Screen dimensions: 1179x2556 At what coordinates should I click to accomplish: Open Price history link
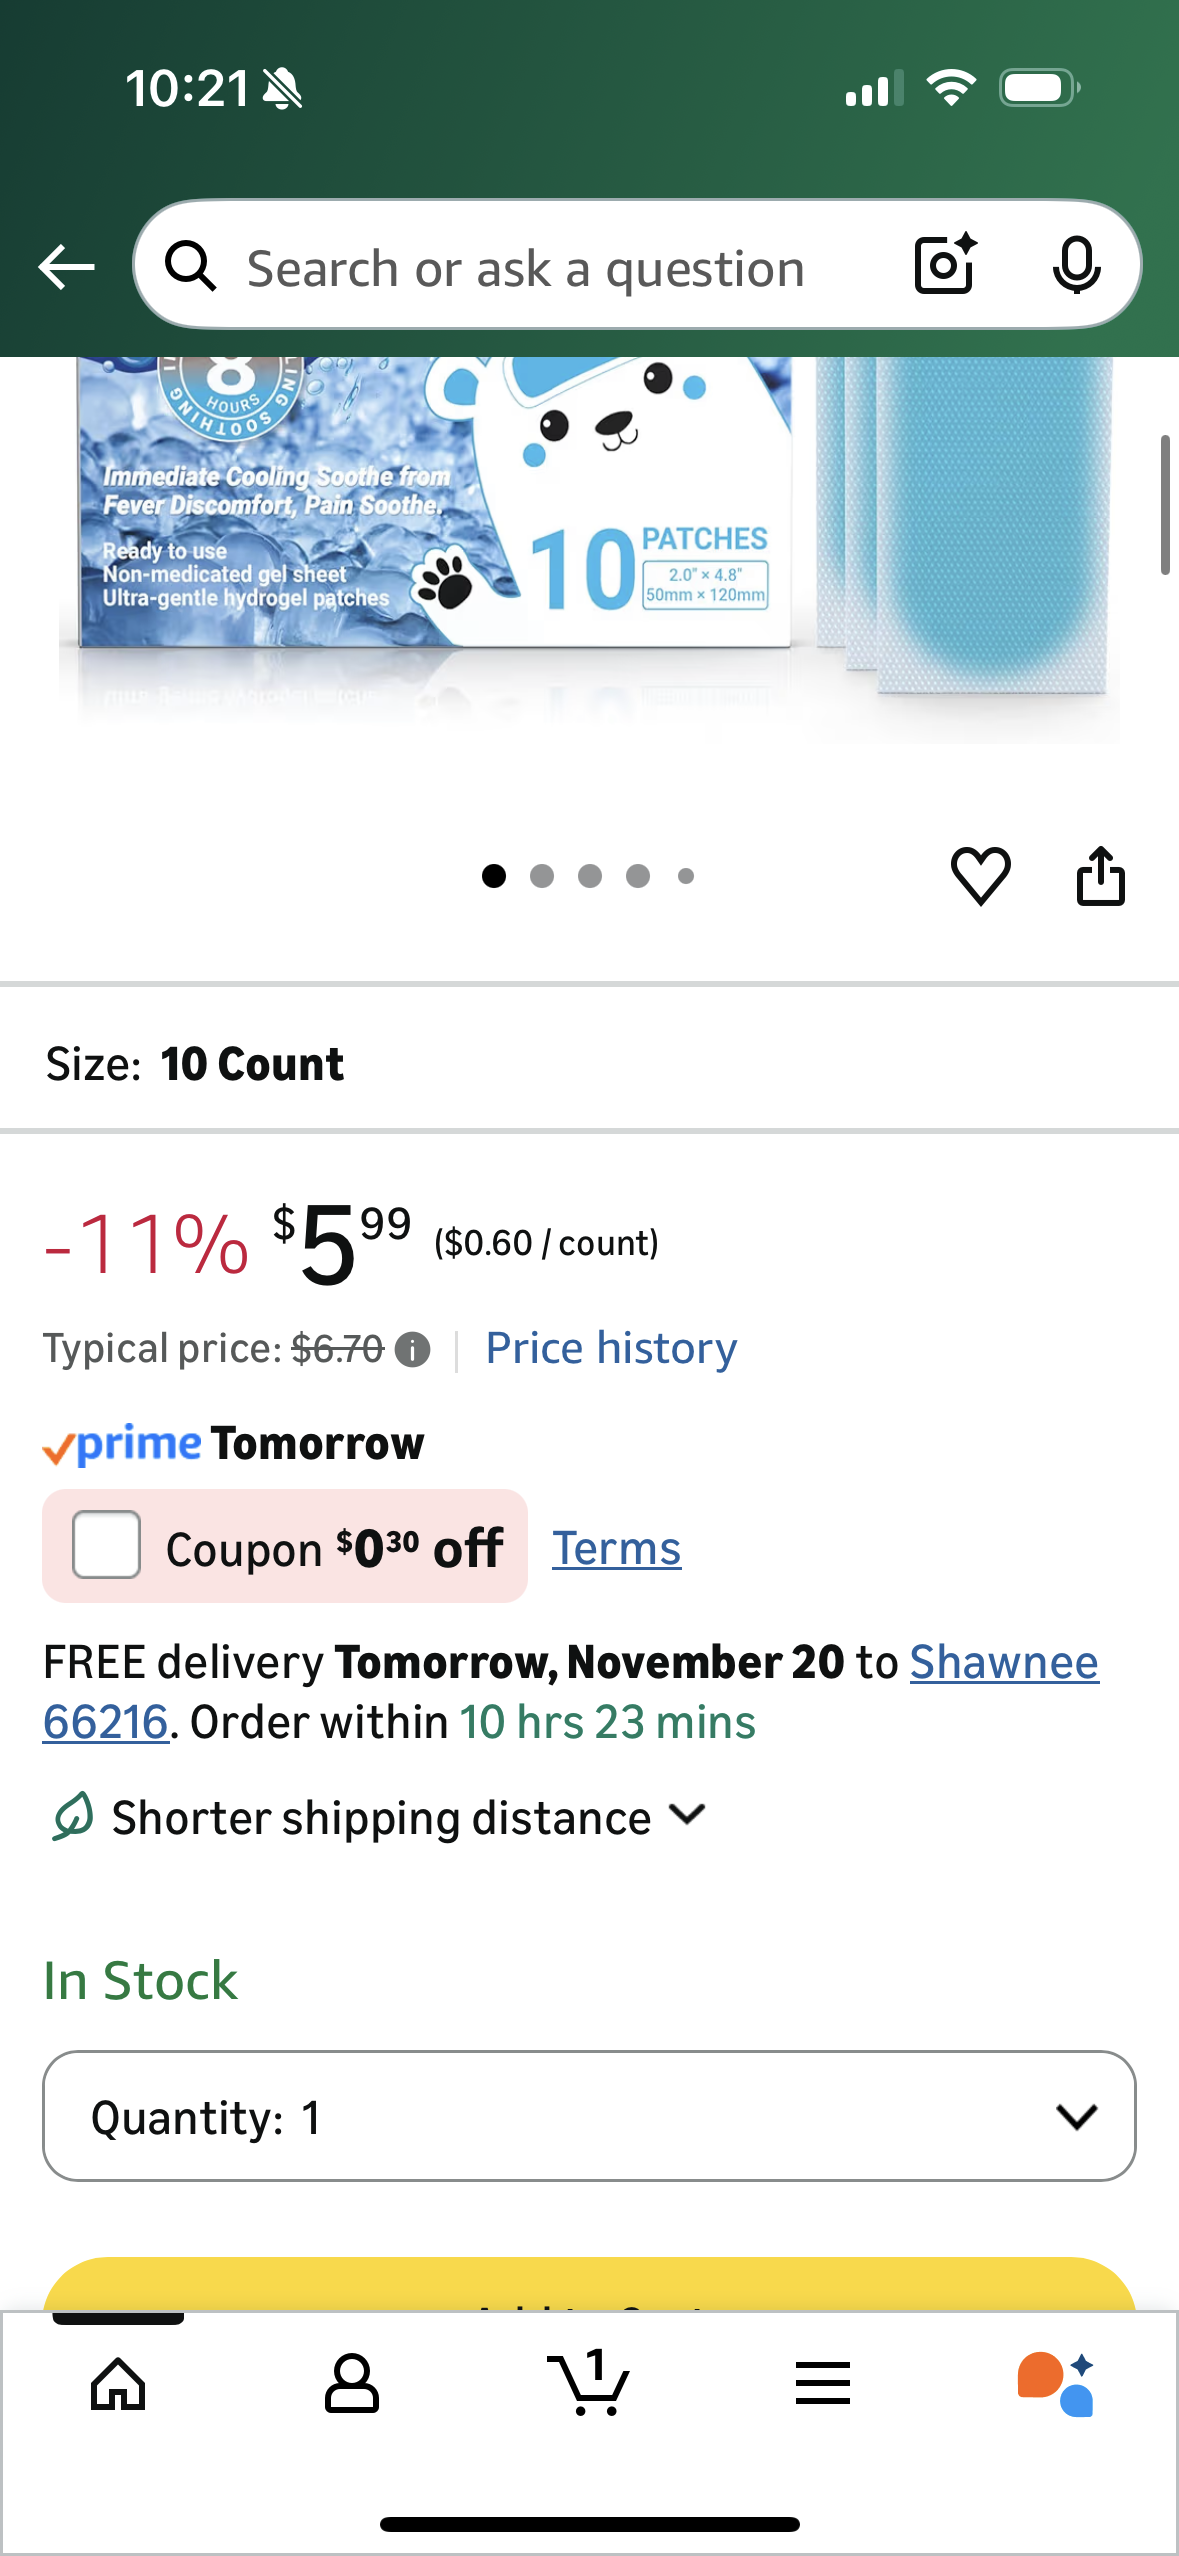click(x=611, y=1348)
